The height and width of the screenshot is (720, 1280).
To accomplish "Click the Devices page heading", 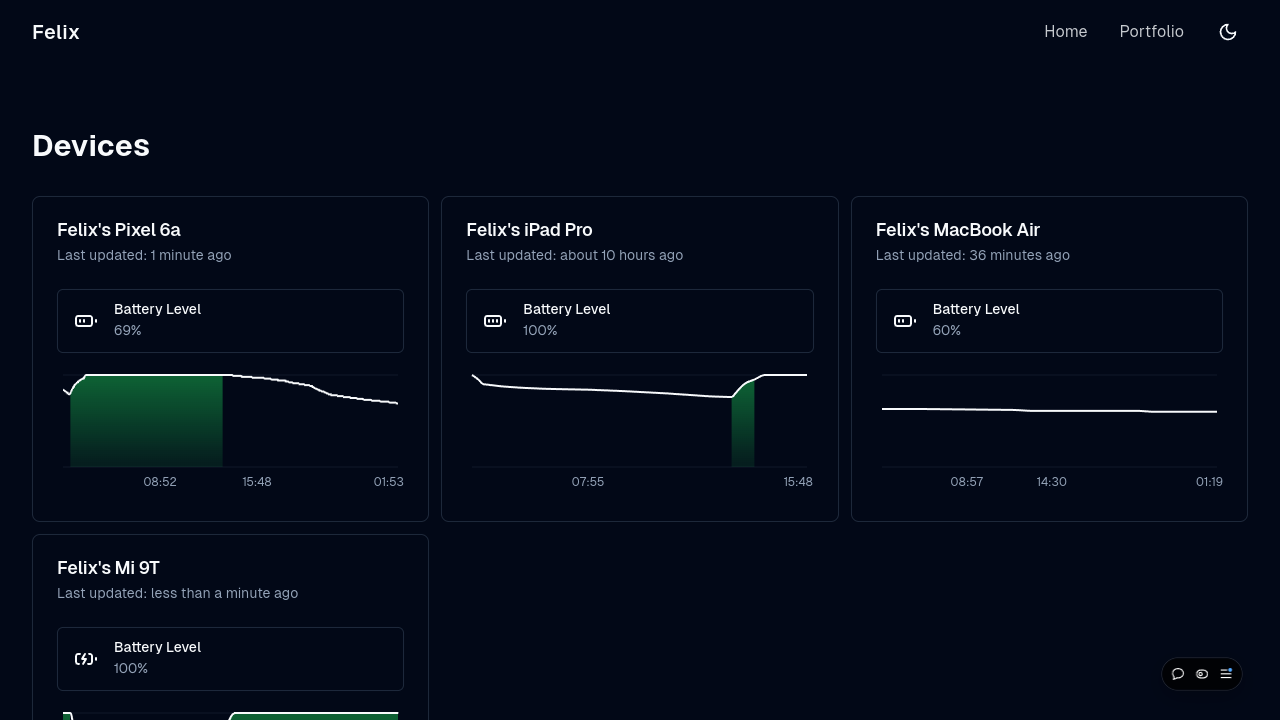I will pyautogui.click(x=91, y=146).
